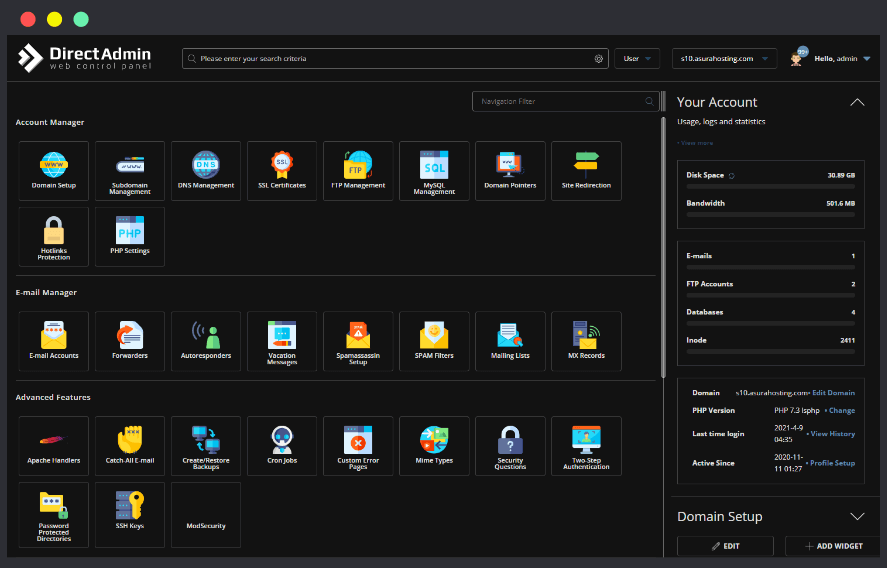Image resolution: width=887 pixels, height=568 pixels.
Task: Open Cron Jobs tile
Action: [x=282, y=446]
